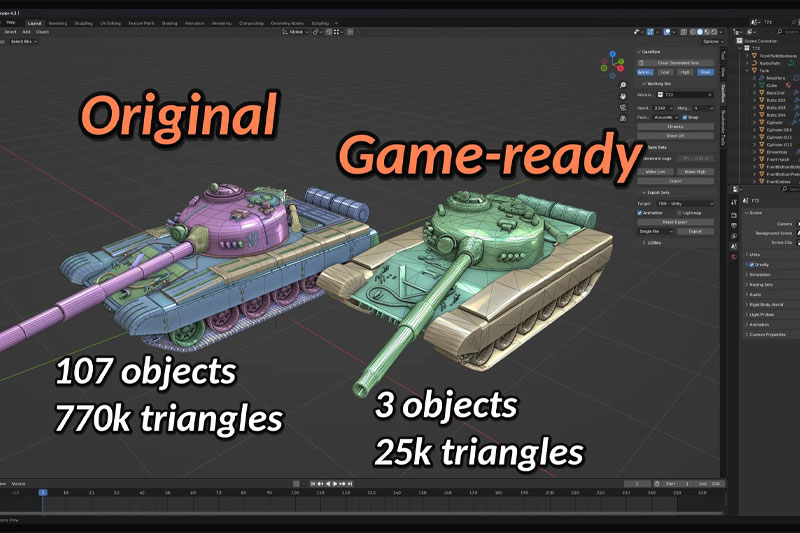This screenshot has width=800, height=533.
Task: Click the snapping magnet-grid icon in header
Action: coord(337,32)
